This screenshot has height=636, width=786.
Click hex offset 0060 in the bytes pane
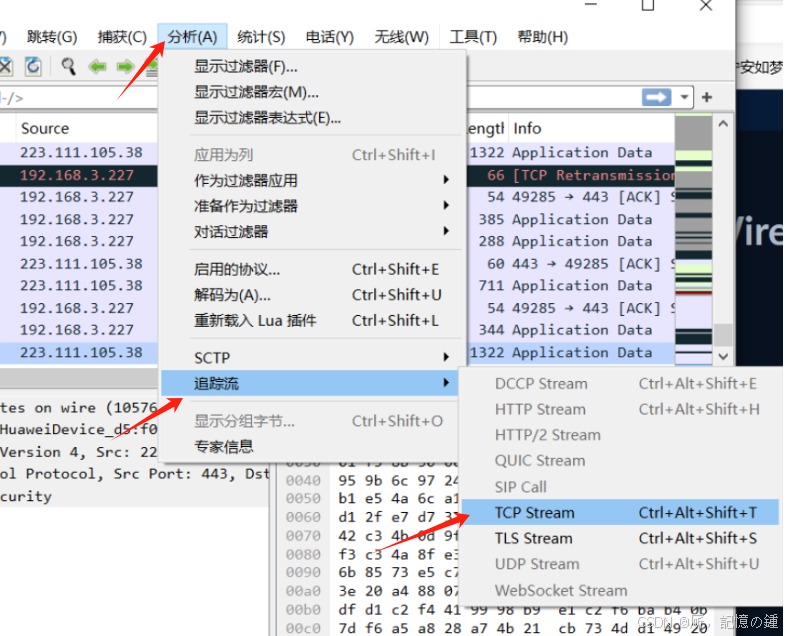coord(303,517)
